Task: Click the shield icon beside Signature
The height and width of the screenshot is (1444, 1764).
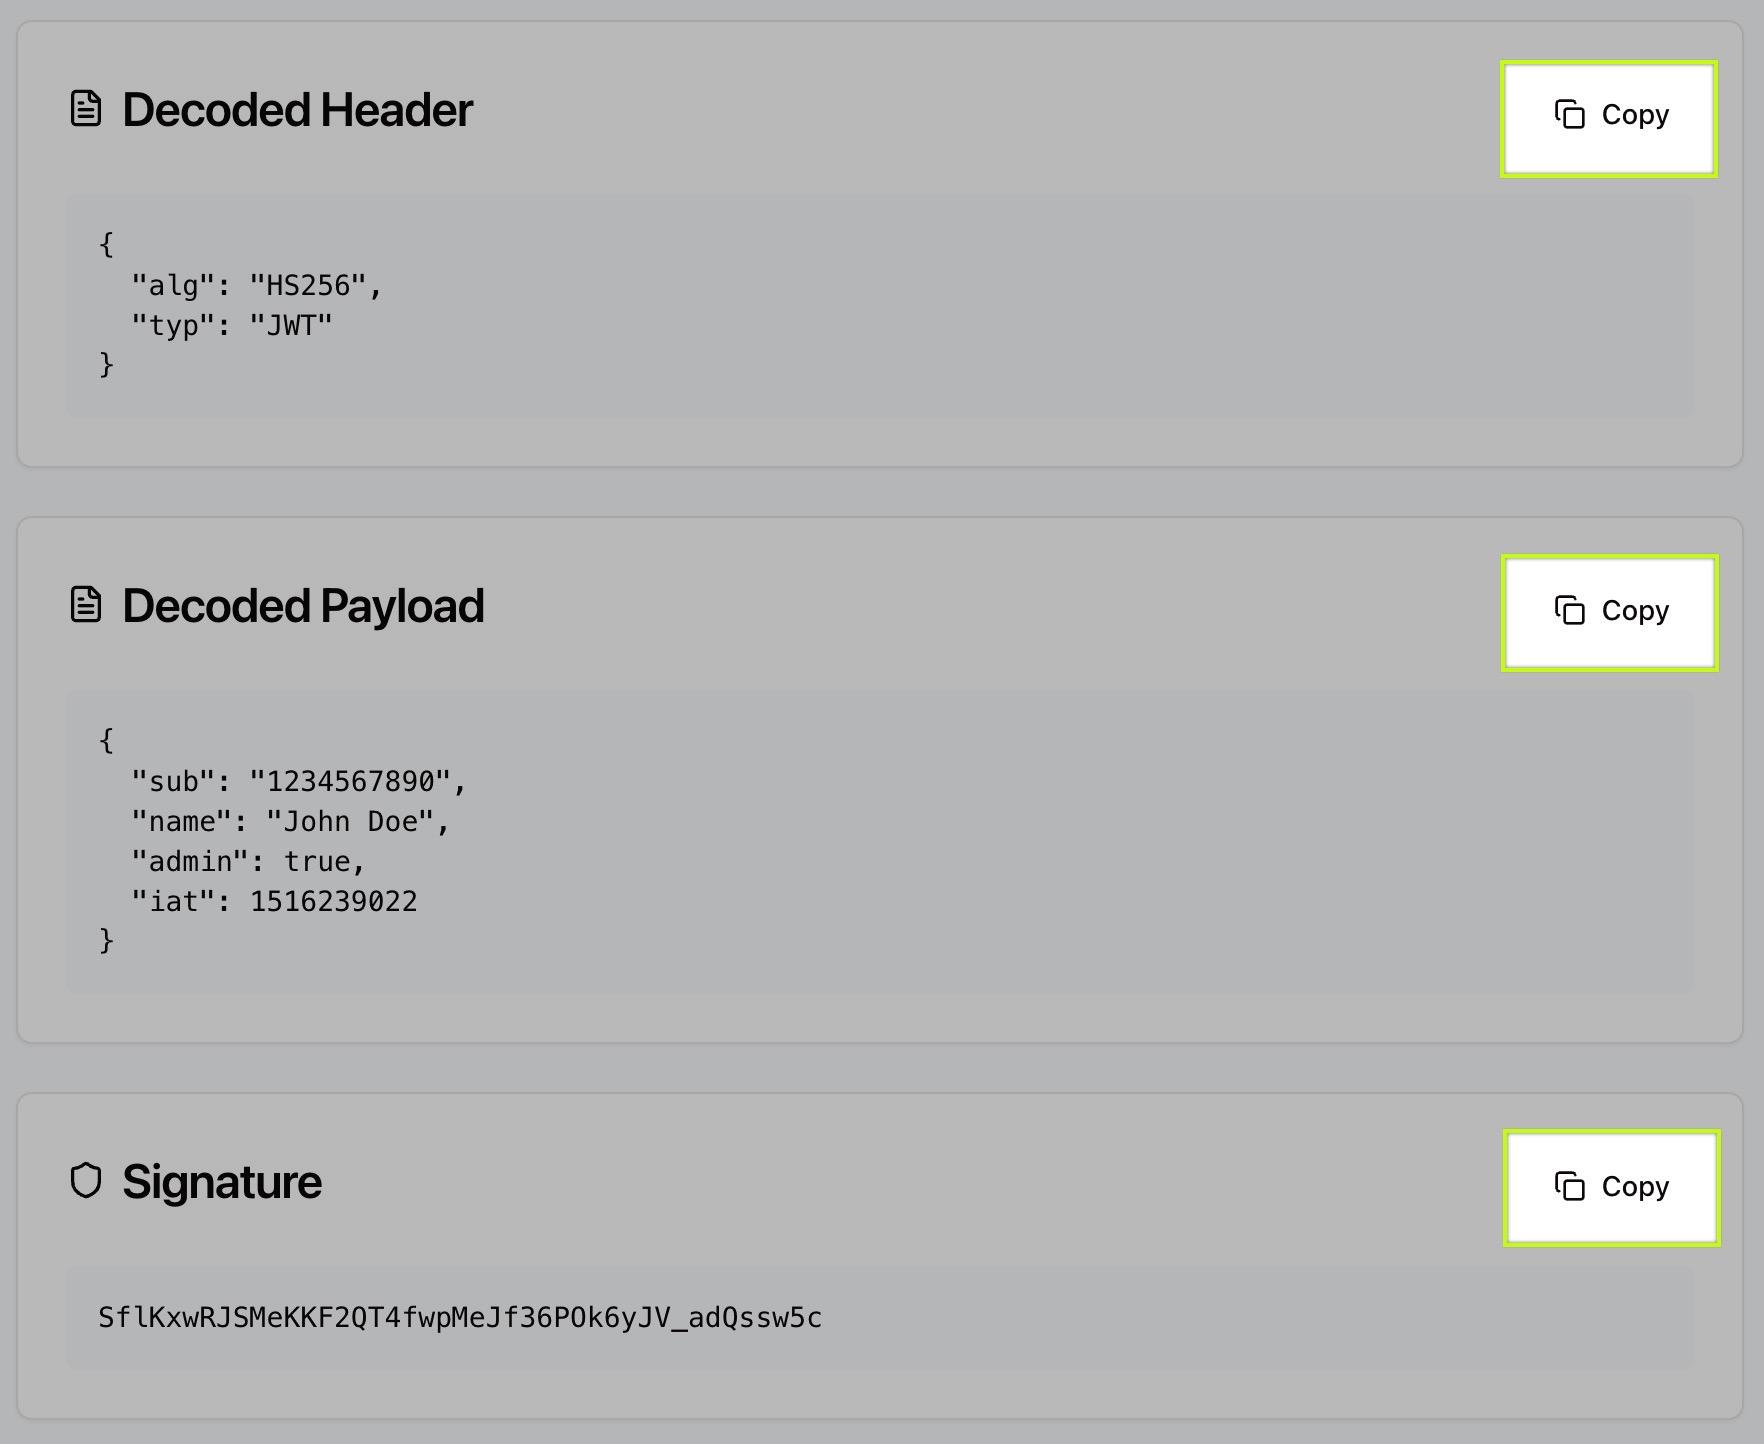Action: [86, 1181]
